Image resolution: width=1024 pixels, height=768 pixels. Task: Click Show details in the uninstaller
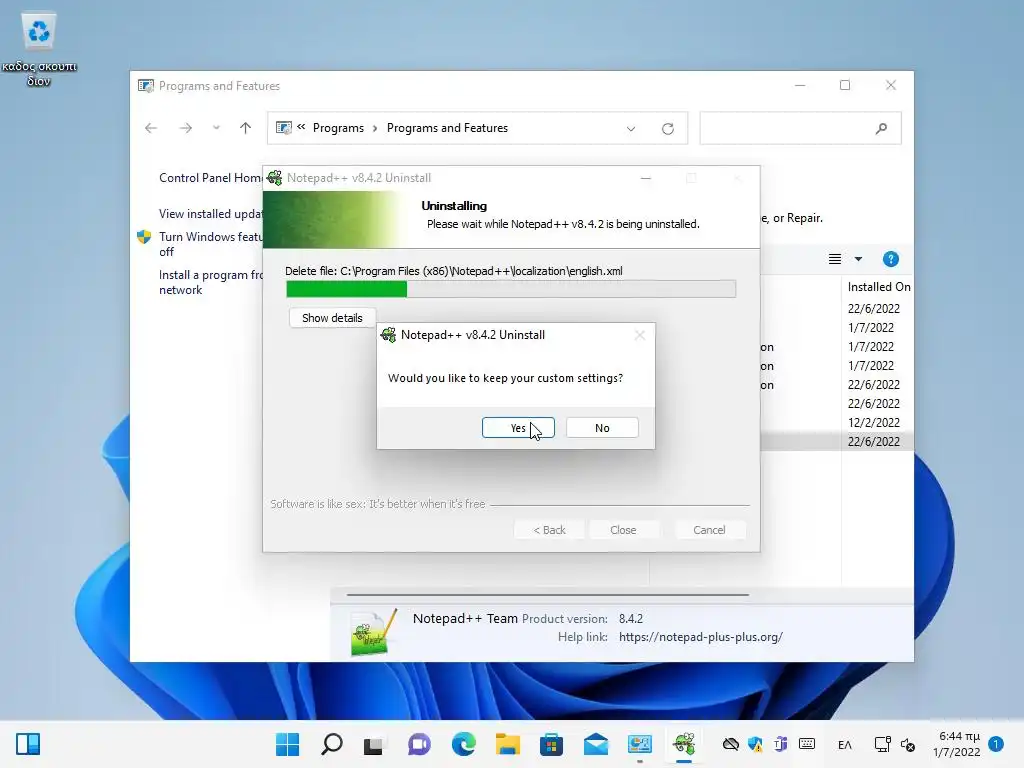332,318
